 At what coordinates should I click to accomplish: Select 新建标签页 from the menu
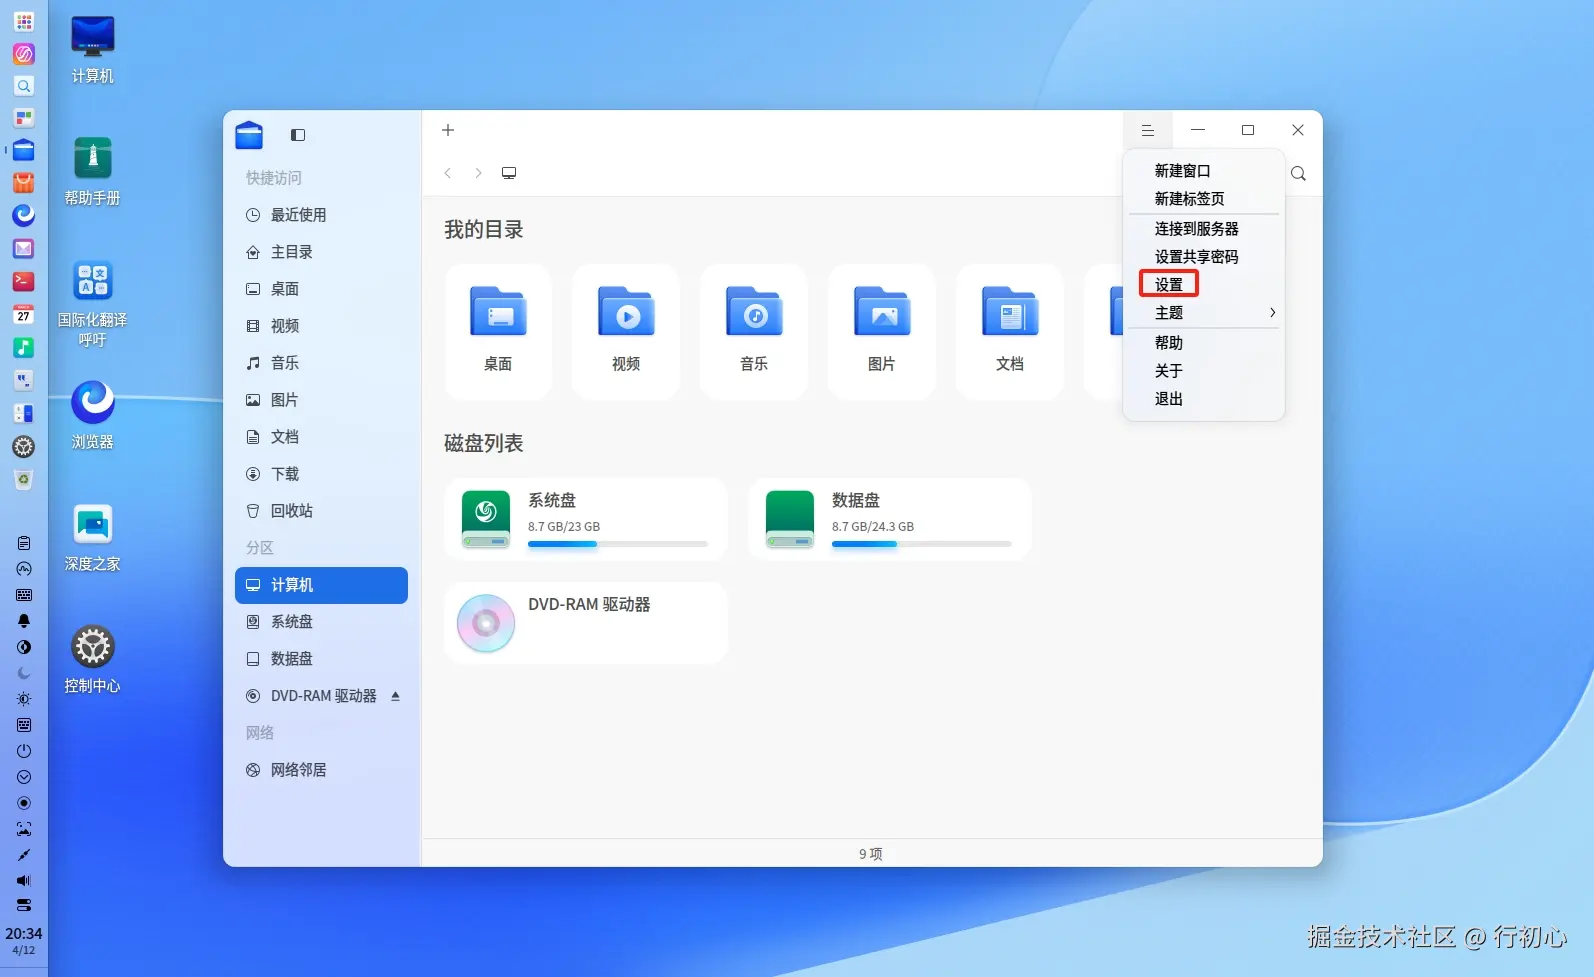tap(1204, 199)
